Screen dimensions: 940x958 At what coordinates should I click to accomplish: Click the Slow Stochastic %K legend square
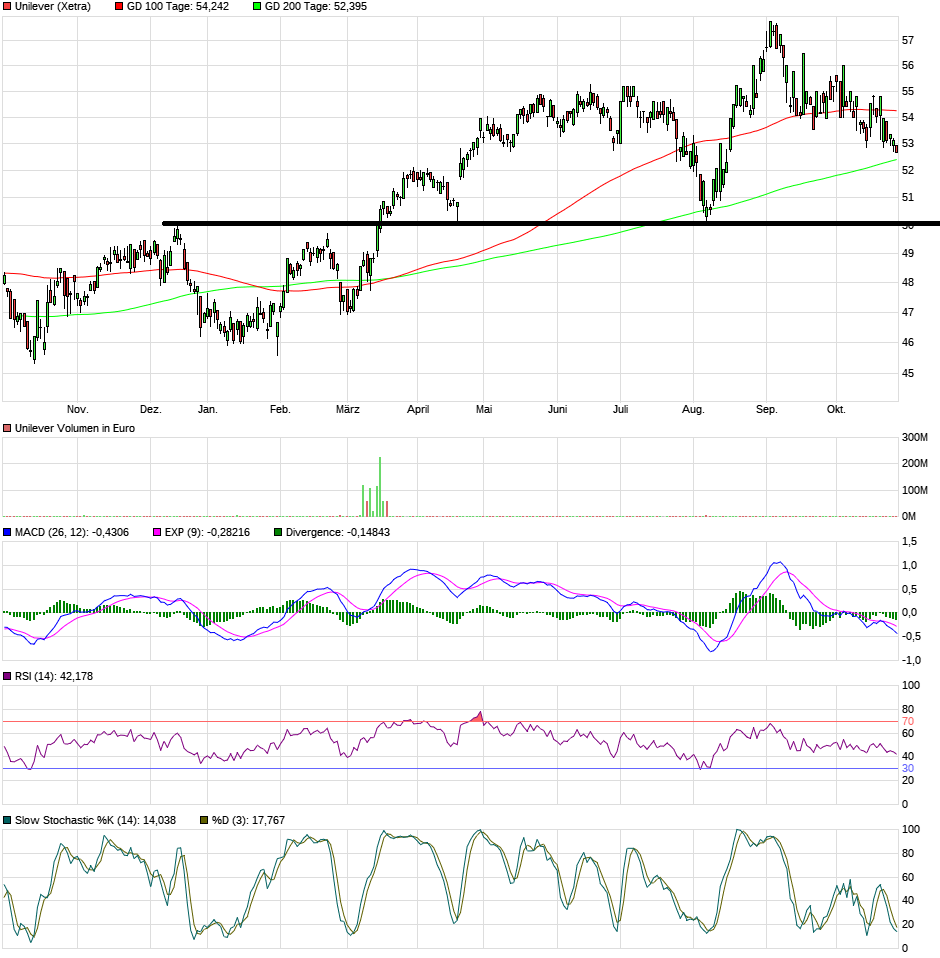[7, 820]
